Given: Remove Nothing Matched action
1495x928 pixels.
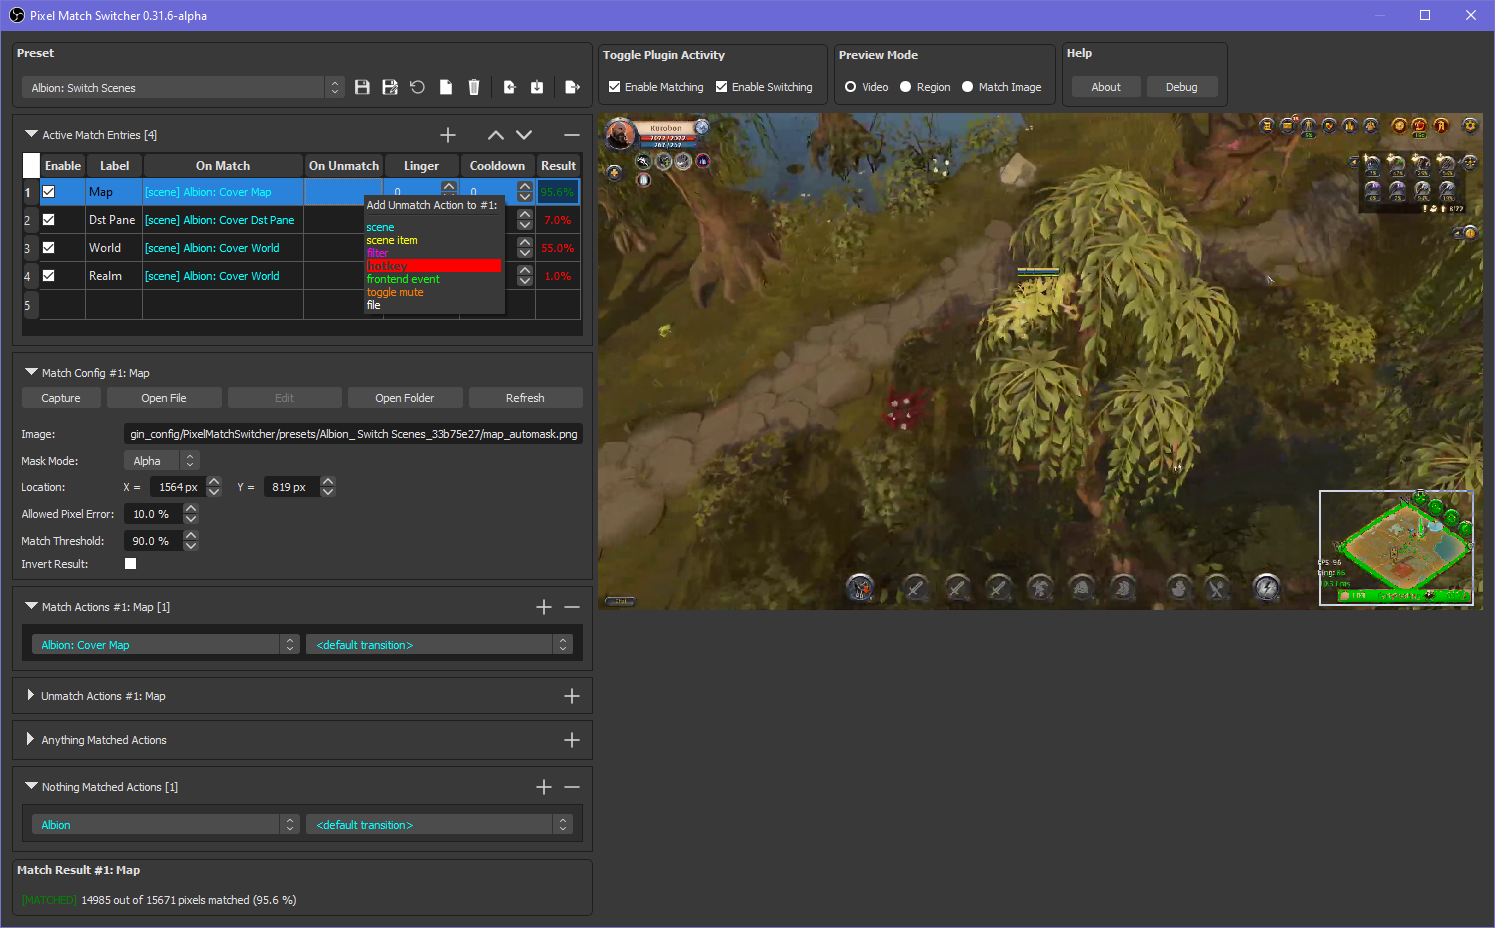Looking at the screenshot, I should [572, 787].
